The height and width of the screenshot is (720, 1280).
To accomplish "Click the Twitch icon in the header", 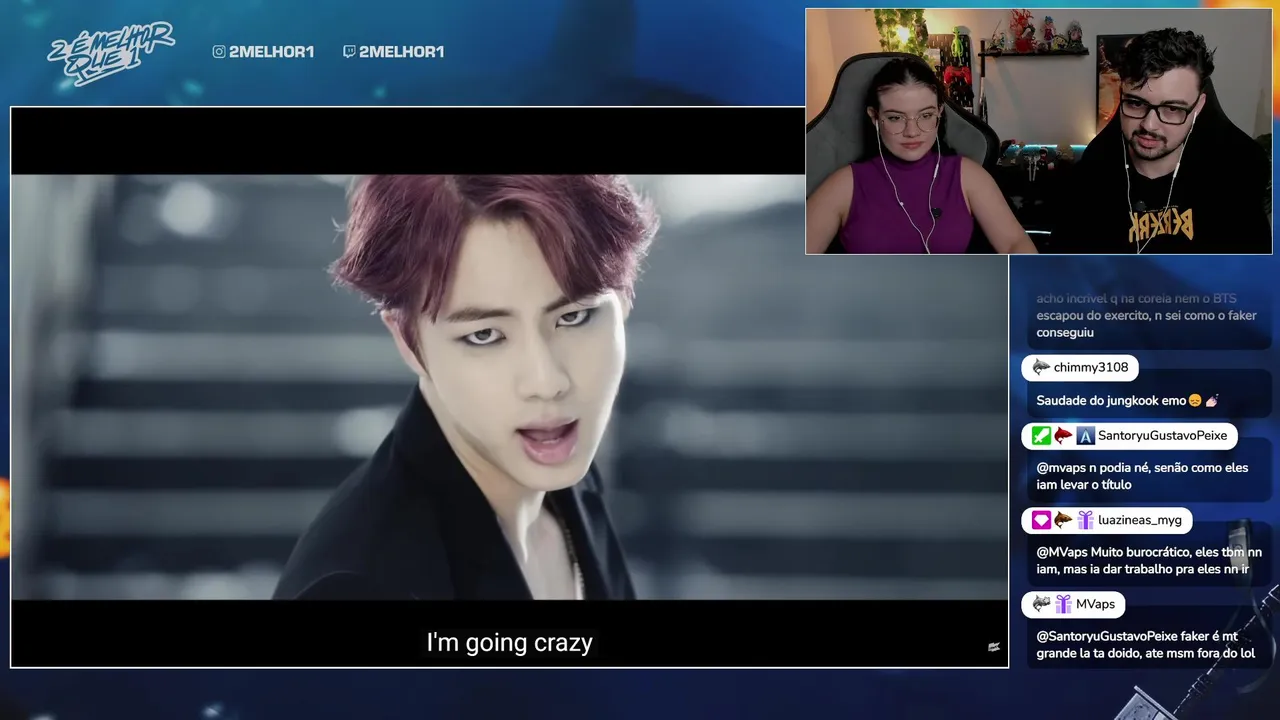I will [349, 52].
